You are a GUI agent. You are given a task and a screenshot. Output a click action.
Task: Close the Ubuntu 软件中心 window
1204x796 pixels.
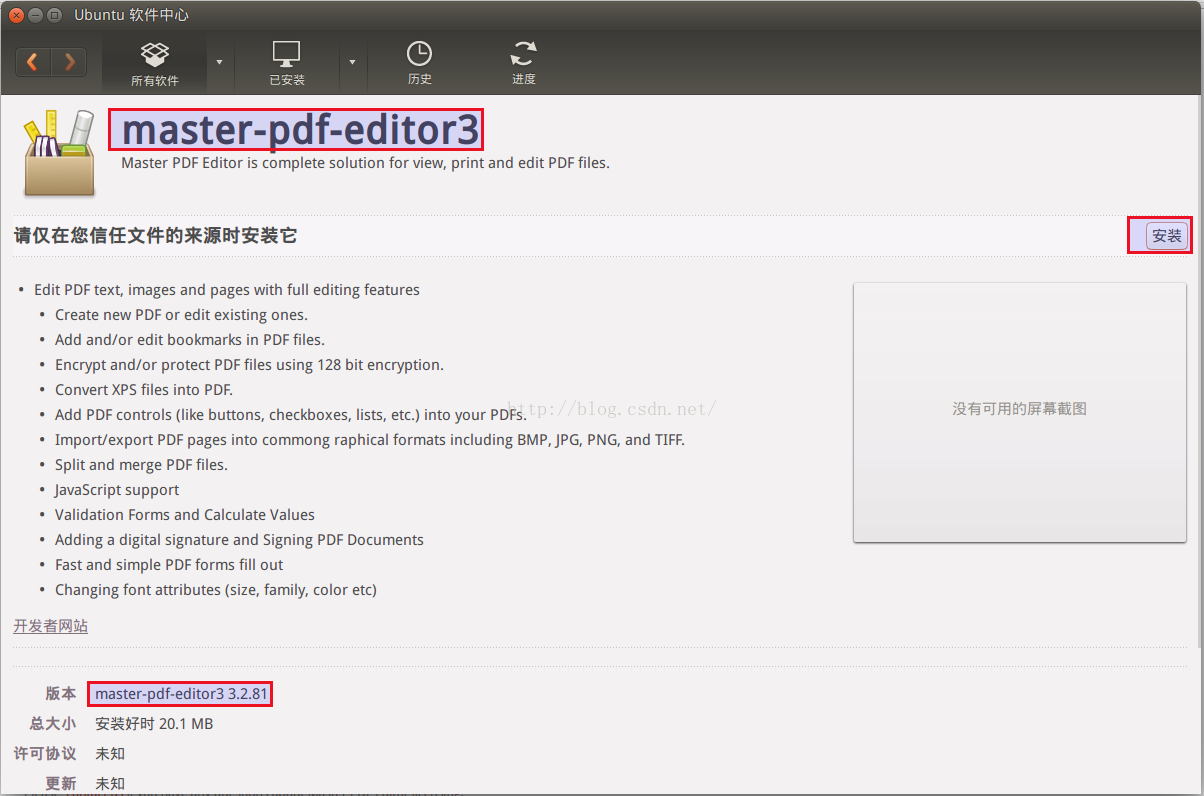tap(16, 15)
